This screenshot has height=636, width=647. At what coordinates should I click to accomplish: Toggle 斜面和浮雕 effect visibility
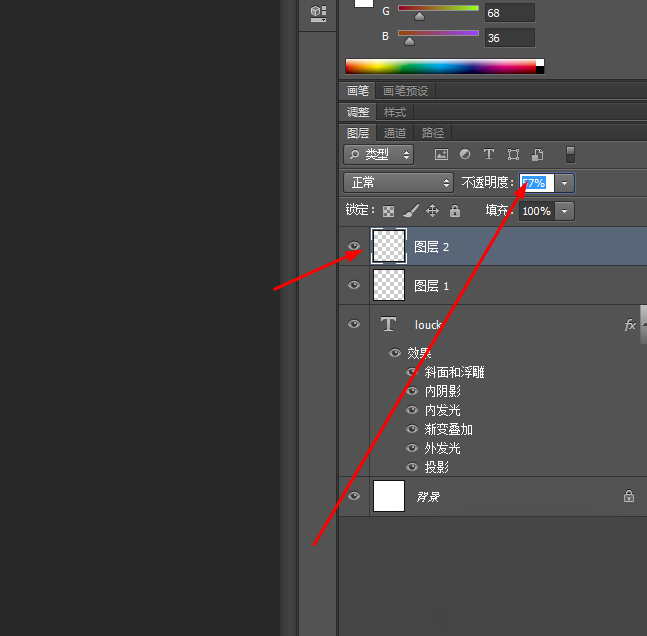point(412,372)
